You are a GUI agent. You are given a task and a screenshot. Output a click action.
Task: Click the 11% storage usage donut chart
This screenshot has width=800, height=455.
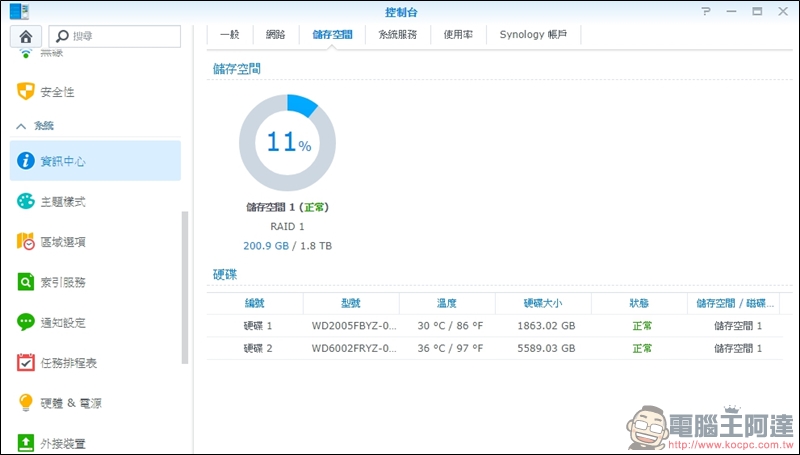click(x=287, y=142)
